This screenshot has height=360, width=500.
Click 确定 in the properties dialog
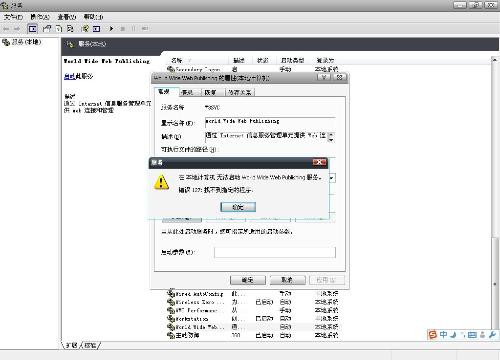point(248,280)
